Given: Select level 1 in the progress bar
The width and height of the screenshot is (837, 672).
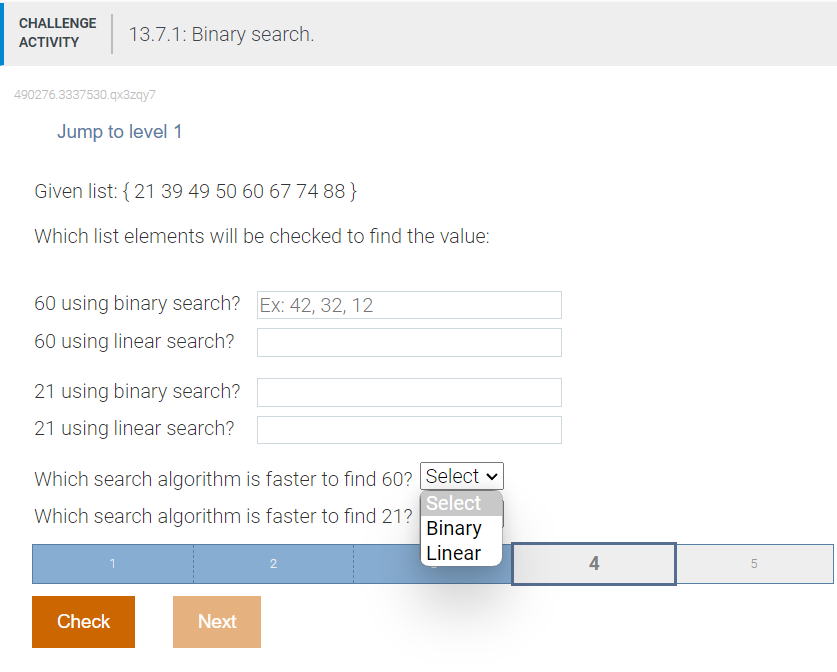Looking at the screenshot, I should (112, 563).
